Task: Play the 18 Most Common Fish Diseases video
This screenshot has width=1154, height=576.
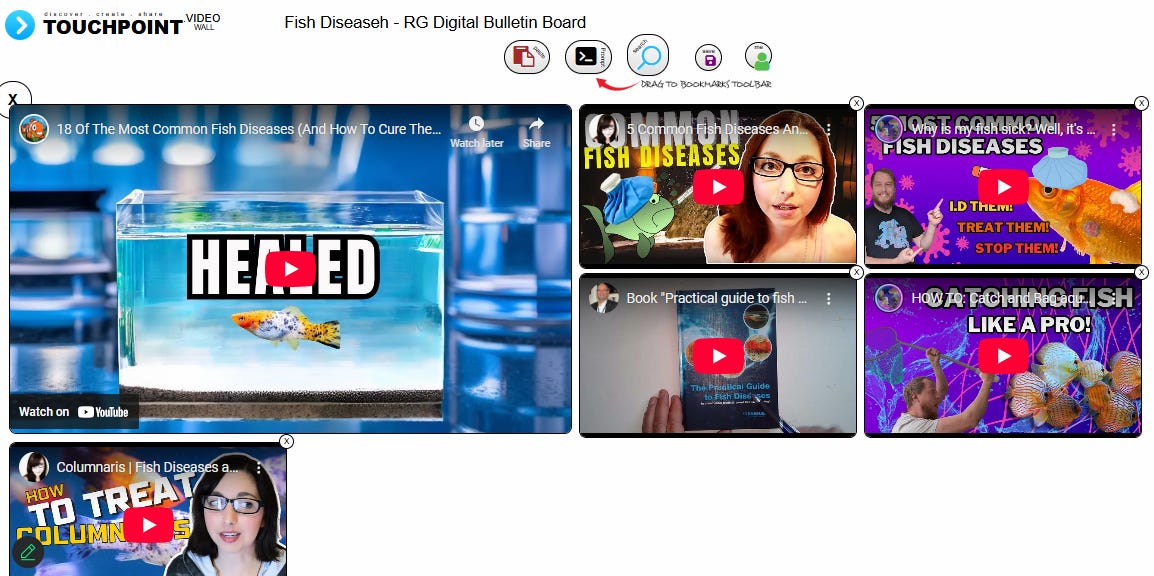Action: pyautogui.click(x=290, y=269)
